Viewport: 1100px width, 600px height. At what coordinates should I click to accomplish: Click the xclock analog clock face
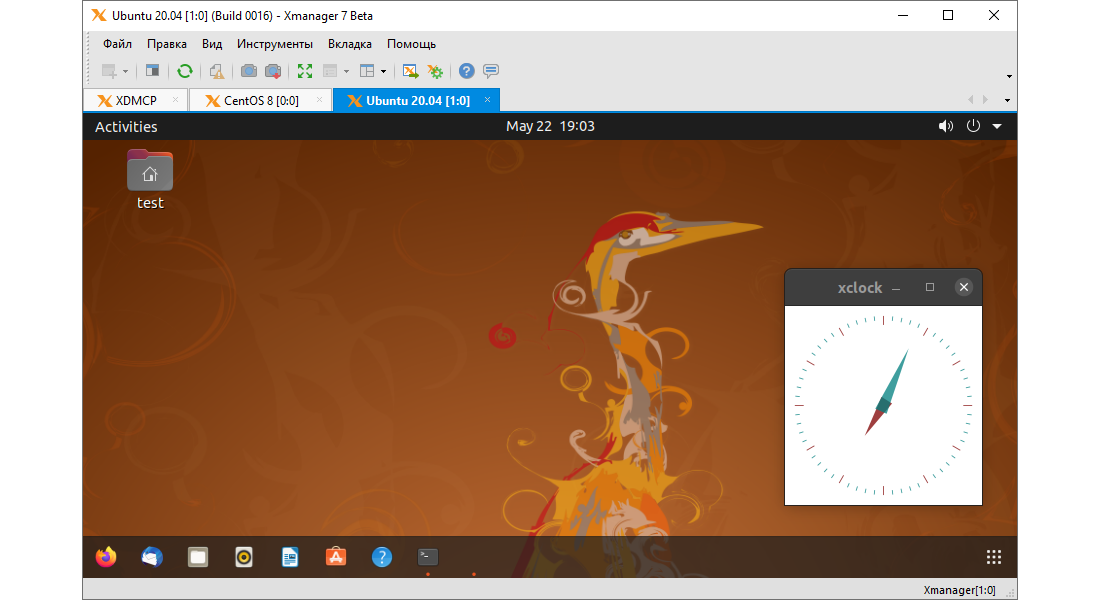click(x=883, y=406)
